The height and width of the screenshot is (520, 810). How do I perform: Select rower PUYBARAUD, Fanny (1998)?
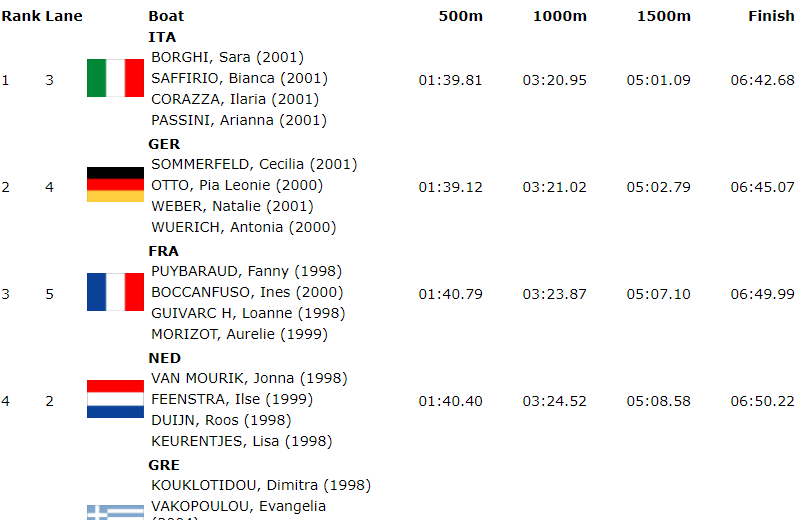pos(246,271)
